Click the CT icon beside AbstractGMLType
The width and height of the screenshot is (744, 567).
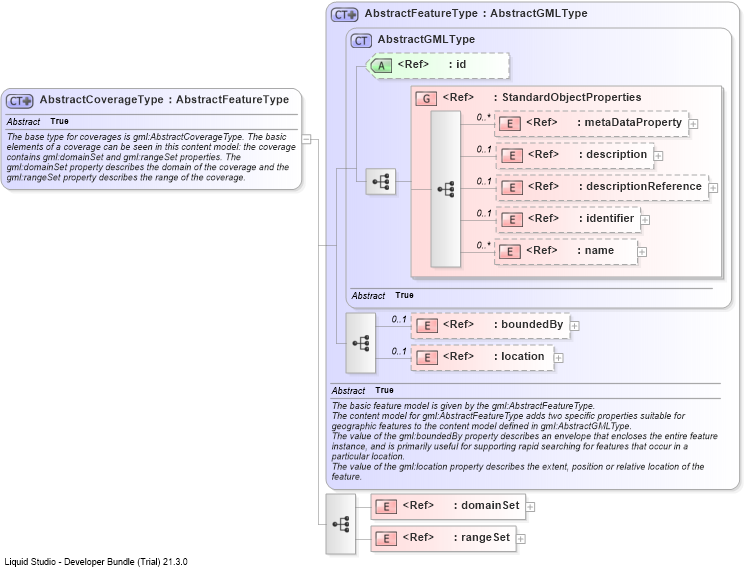[x=361, y=41]
